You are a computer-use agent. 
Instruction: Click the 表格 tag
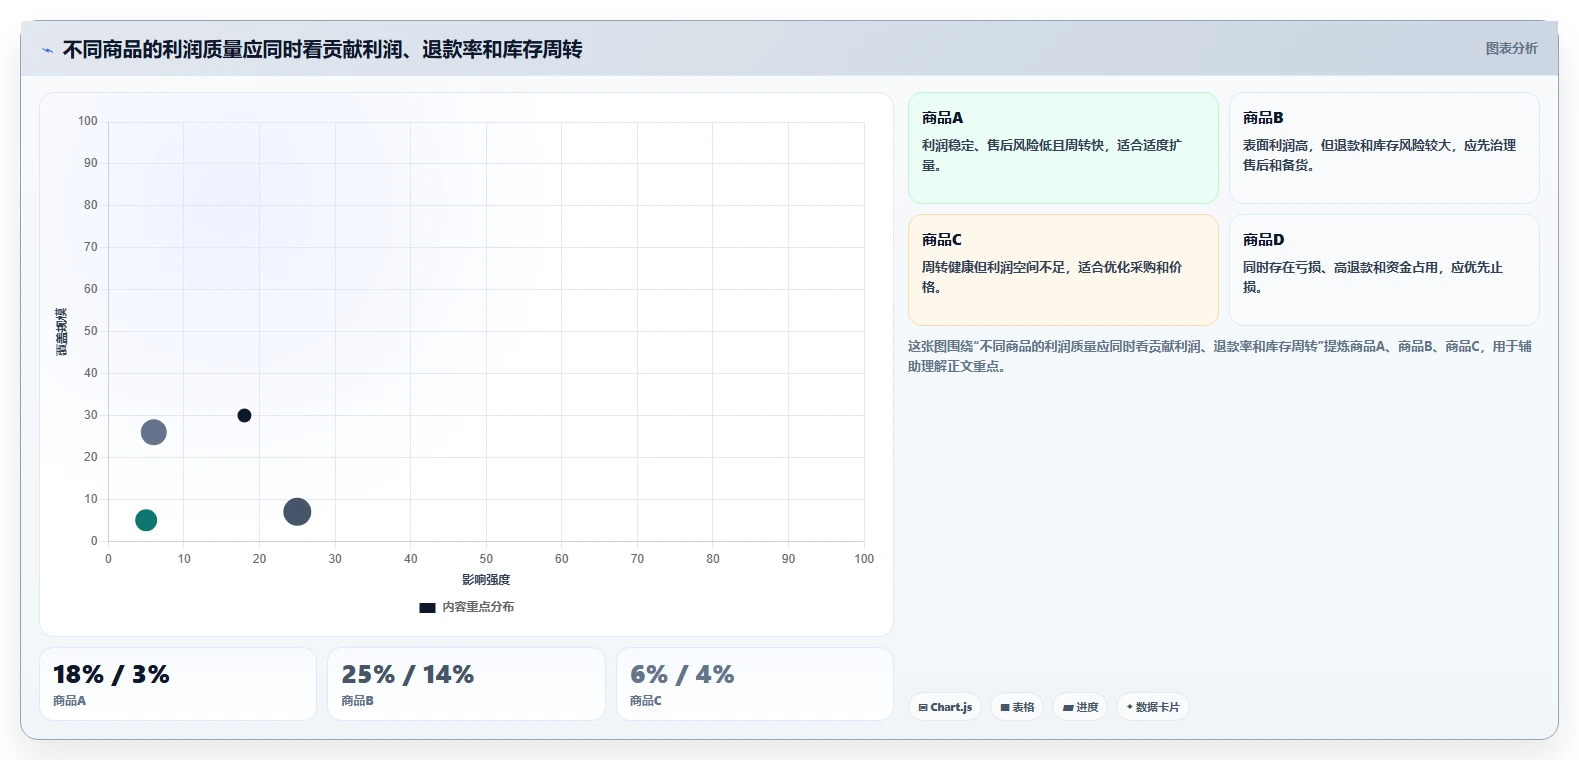(x=1017, y=707)
